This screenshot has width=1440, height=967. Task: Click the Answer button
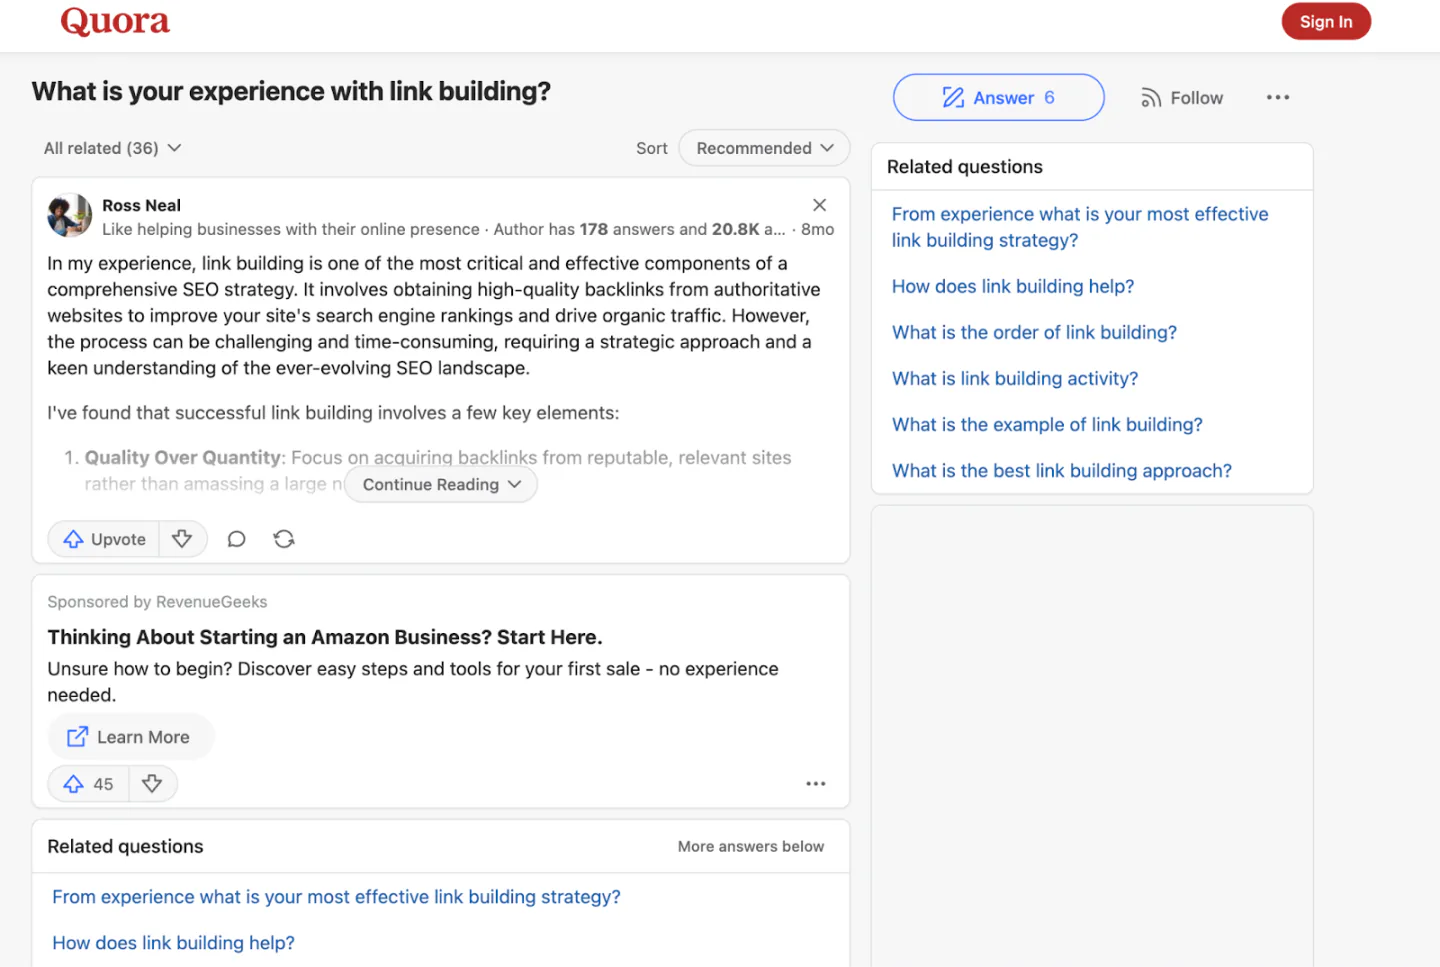998,97
